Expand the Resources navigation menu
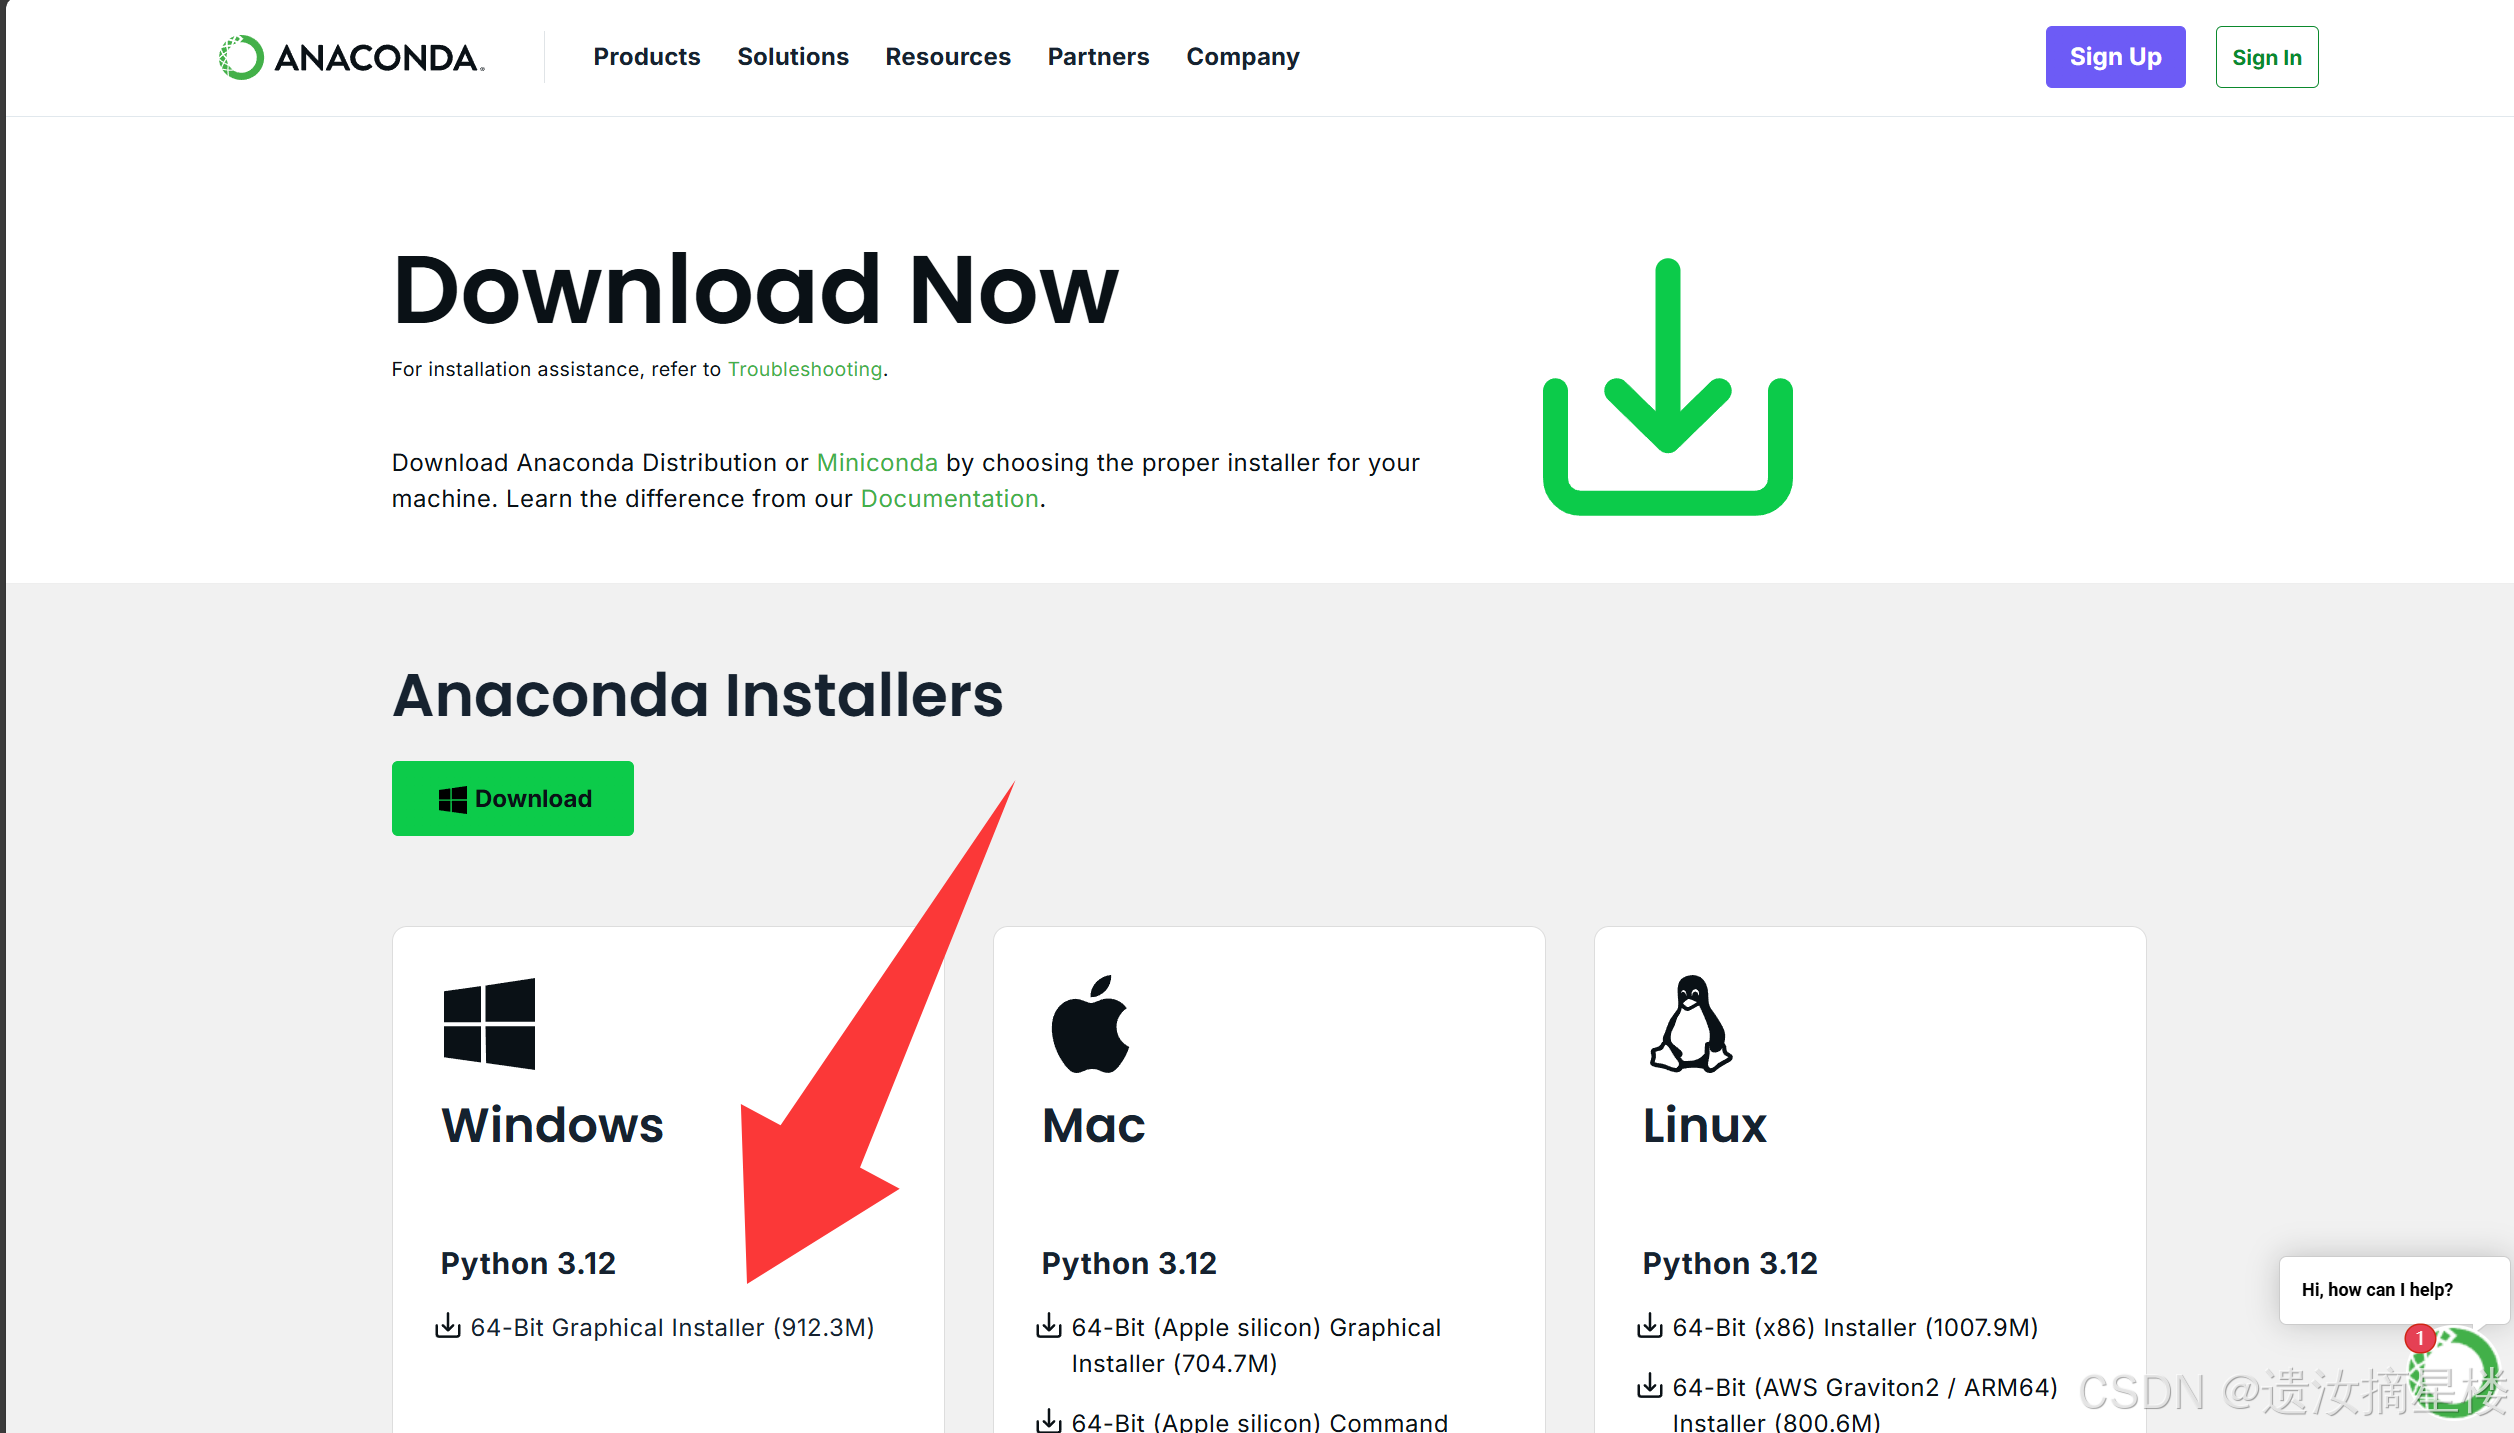This screenshot has height=1433, width=2514. point(947,57)
